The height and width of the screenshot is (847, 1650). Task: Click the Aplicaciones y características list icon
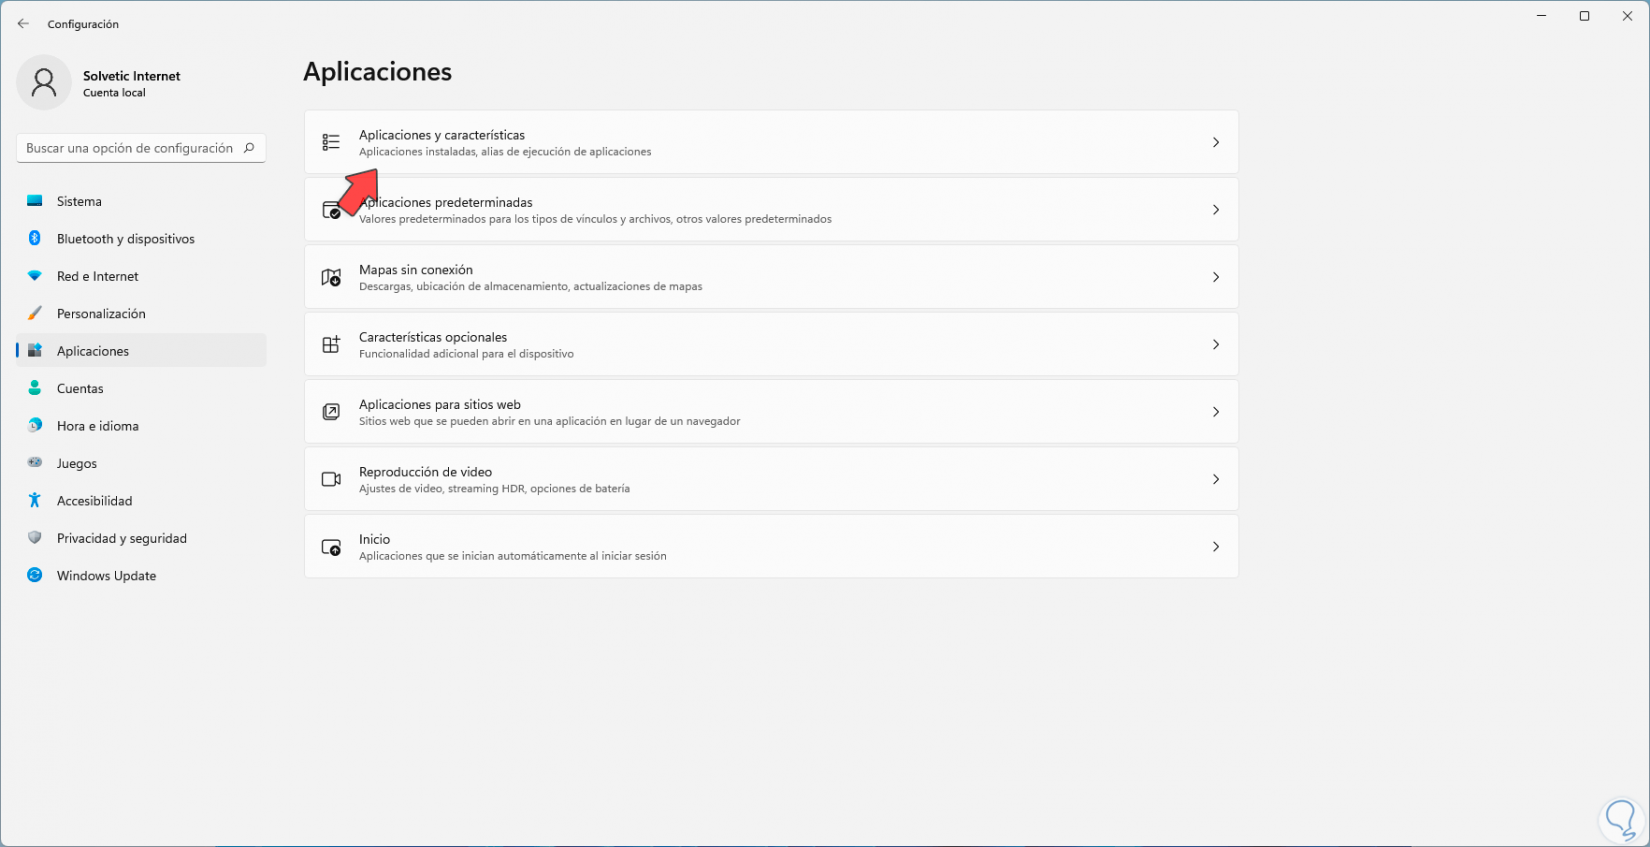tap(331, 142)
